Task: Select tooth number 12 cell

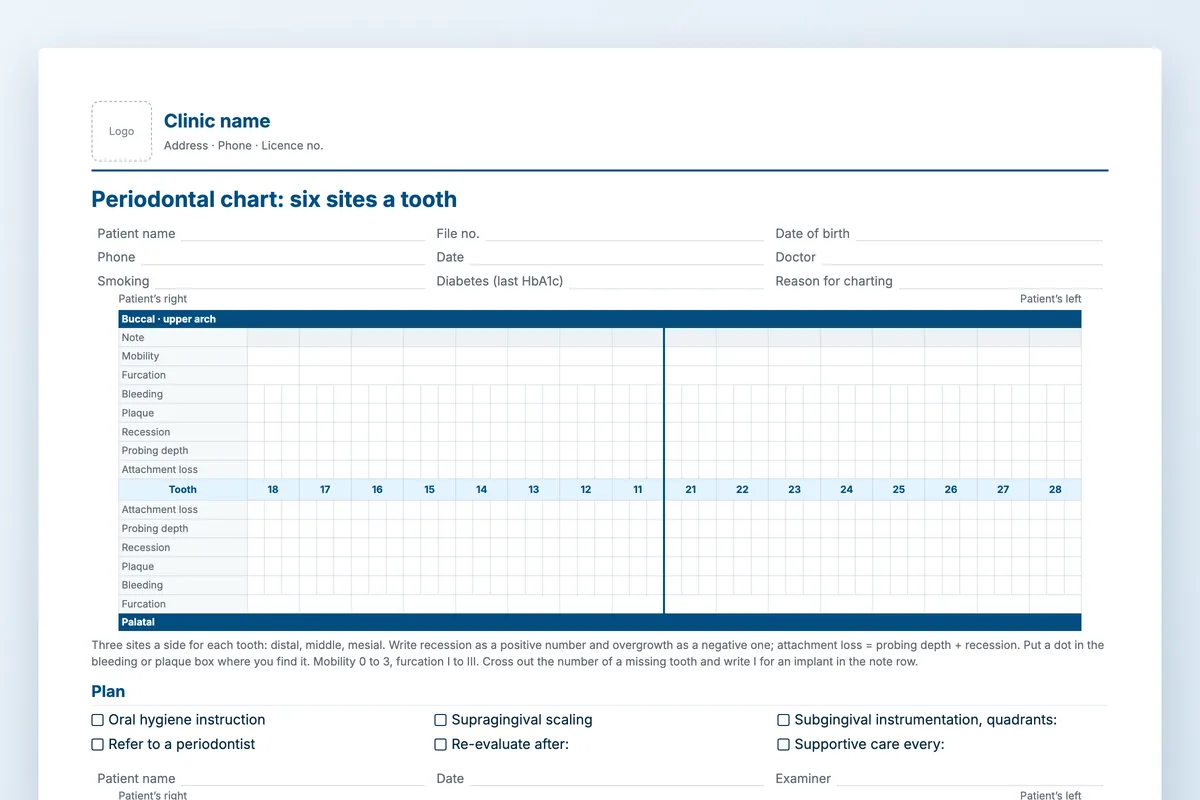Action: 586,490
